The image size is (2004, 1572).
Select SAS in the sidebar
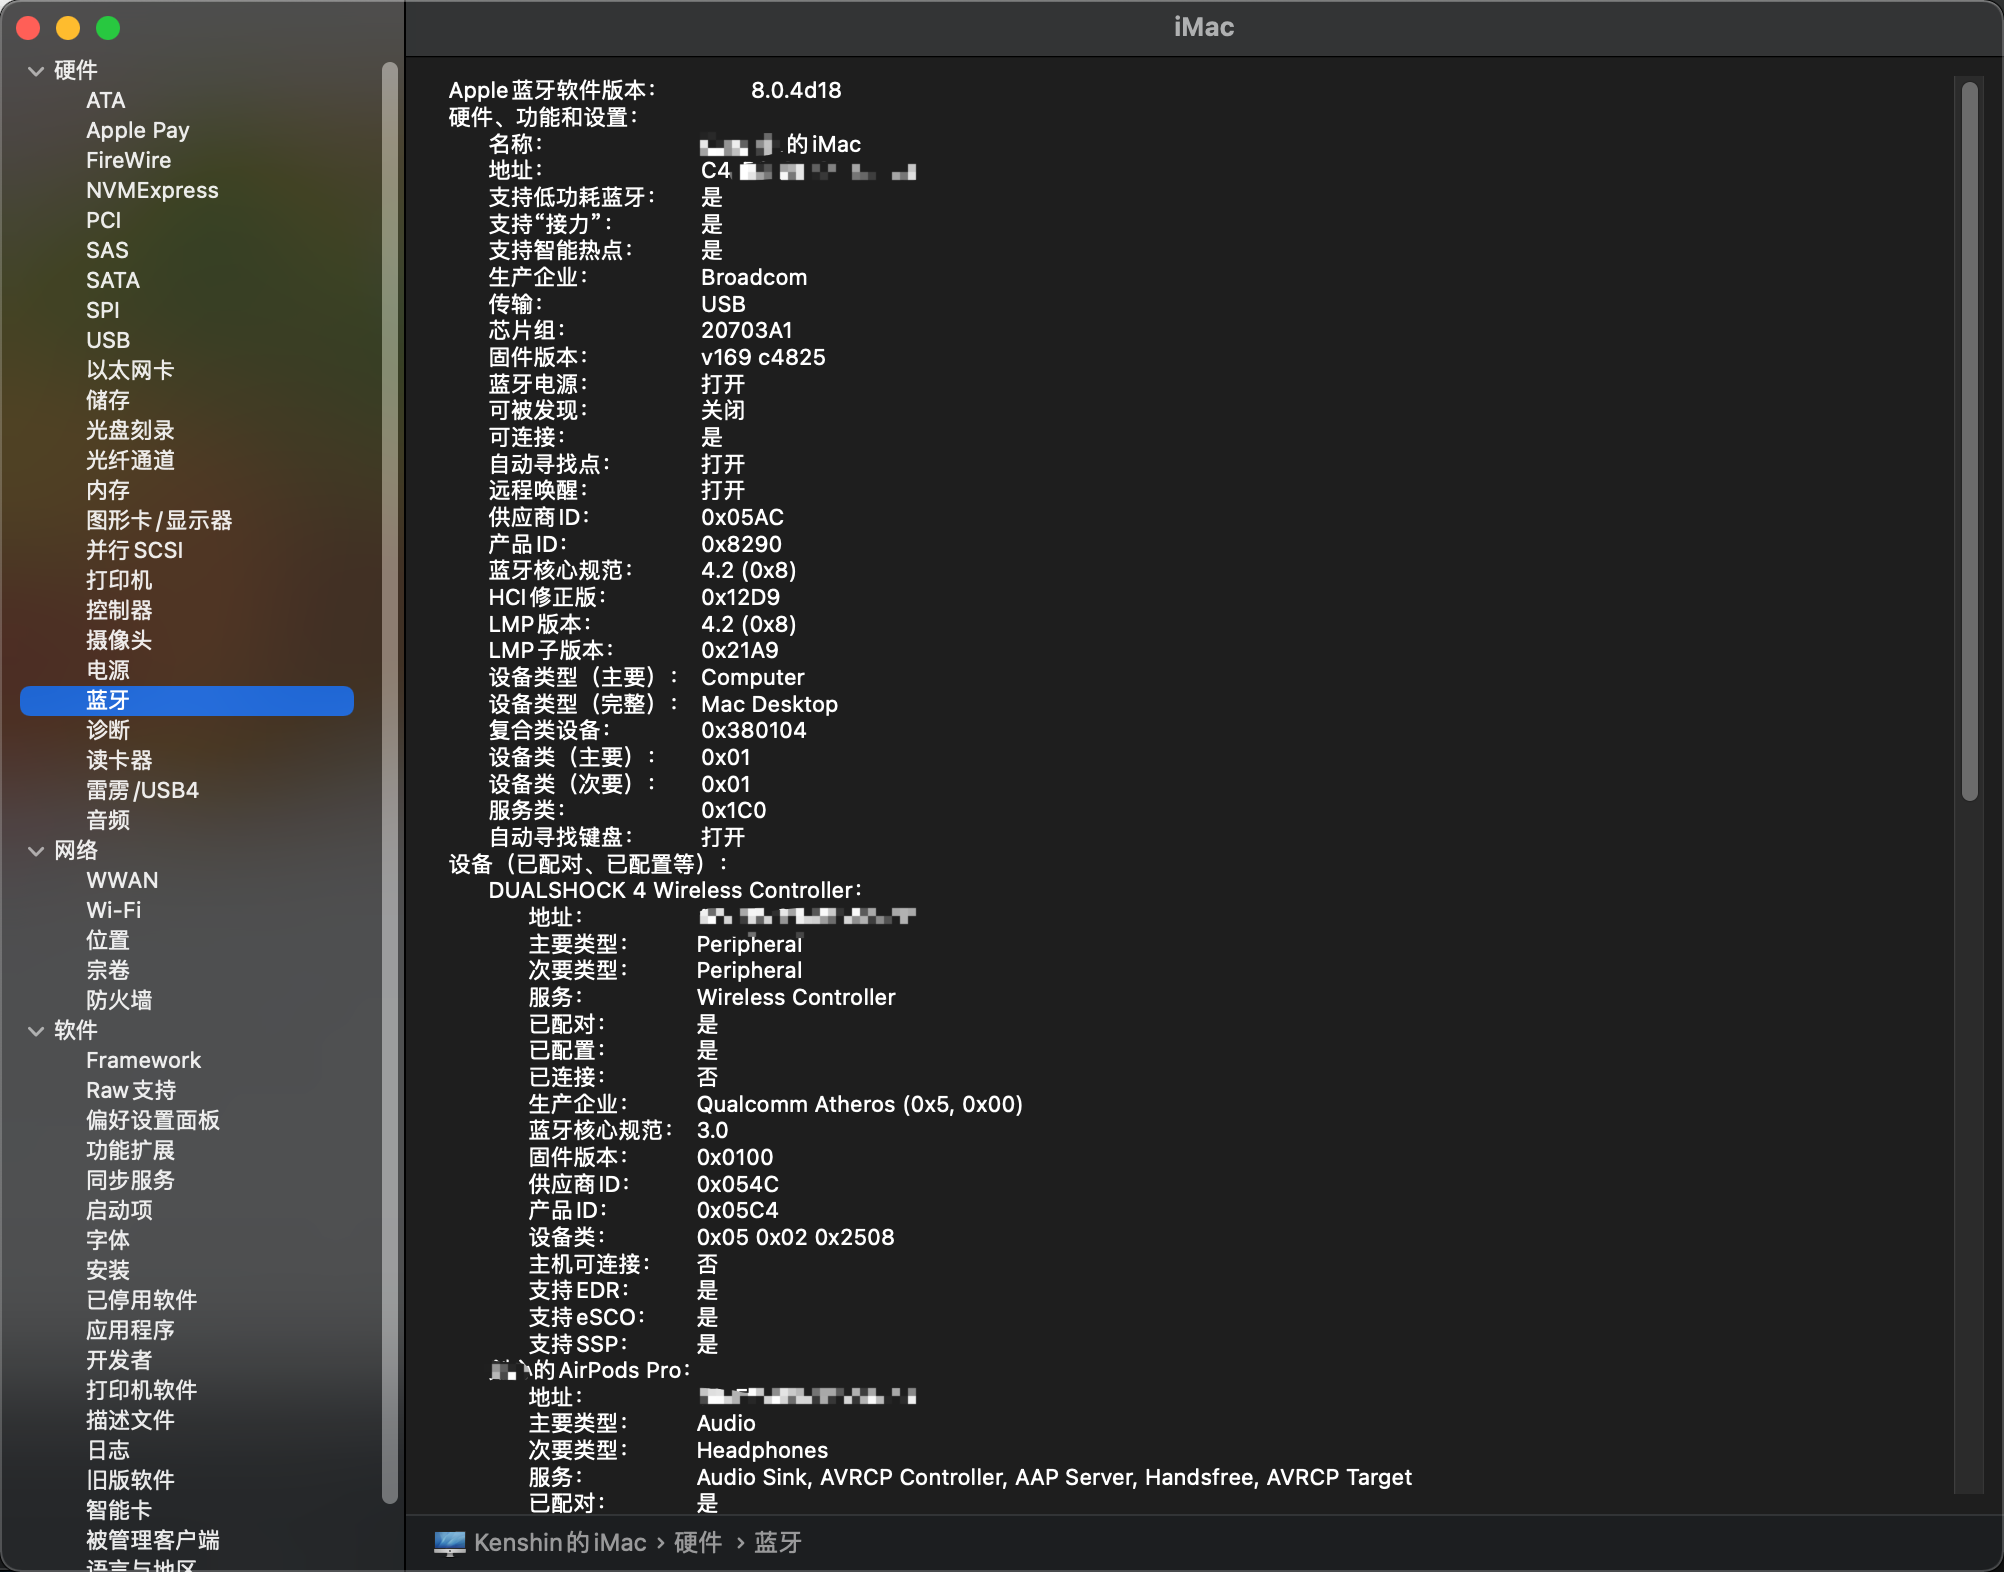[x=107, y=250]
